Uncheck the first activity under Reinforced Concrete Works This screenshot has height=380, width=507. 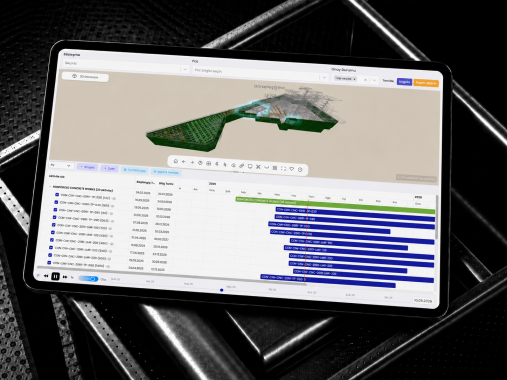tap(57, 194)
